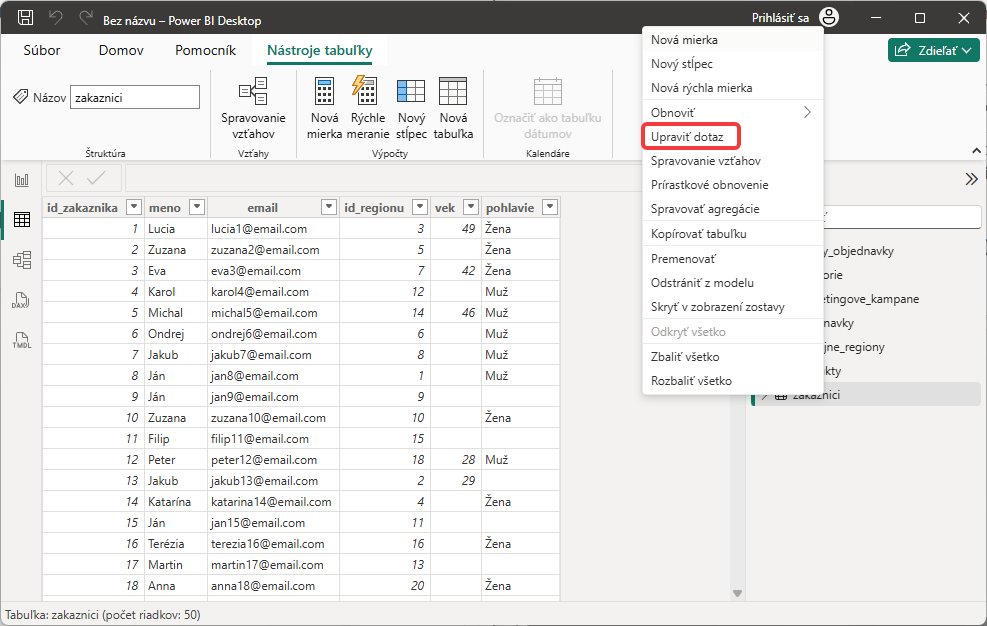The height and width of the screenshot is (626, 987).
Task: Choose Zbaliť všetko menu entry
Action: point(733,356)
